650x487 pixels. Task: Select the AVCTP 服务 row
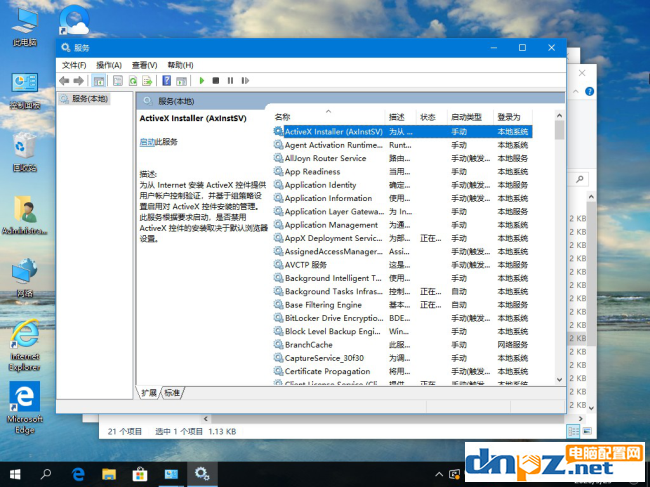point(403,265)
